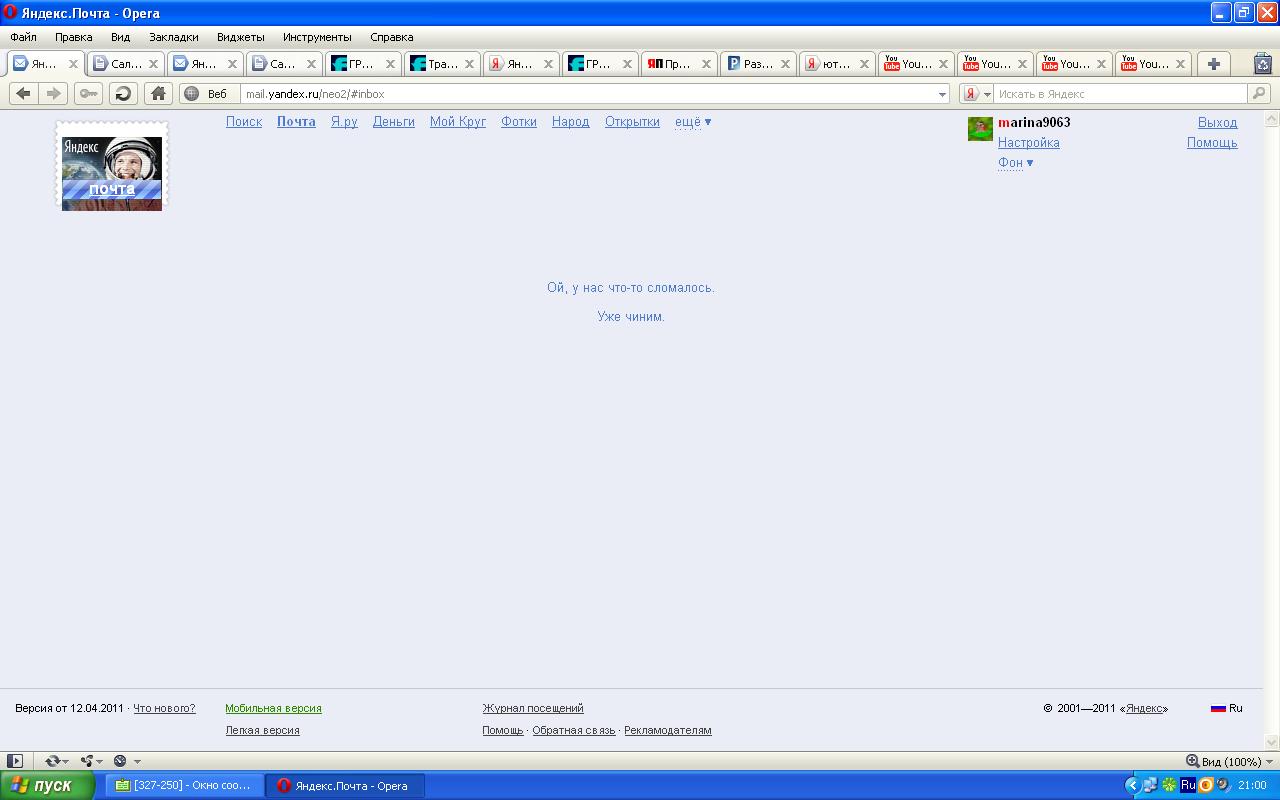
Task: Run search with the magnifier icon
Action: (x=1259, y=94)
